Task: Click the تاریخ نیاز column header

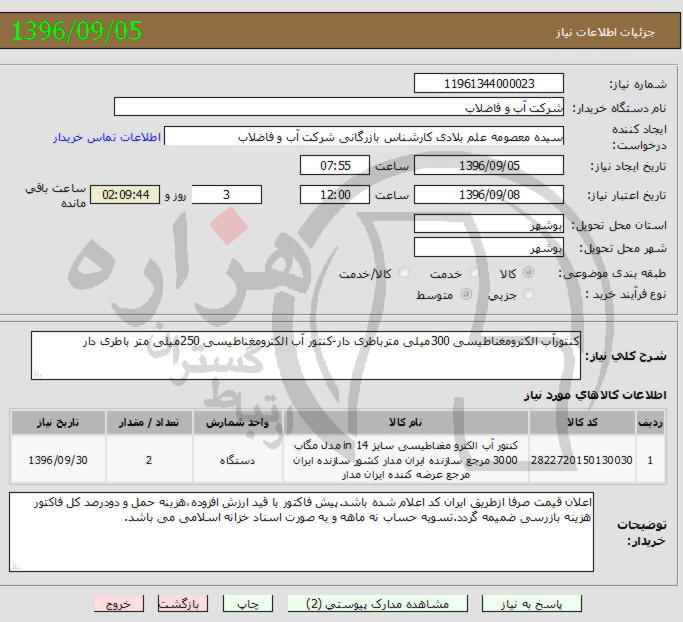Action: (x=58, y=423)
